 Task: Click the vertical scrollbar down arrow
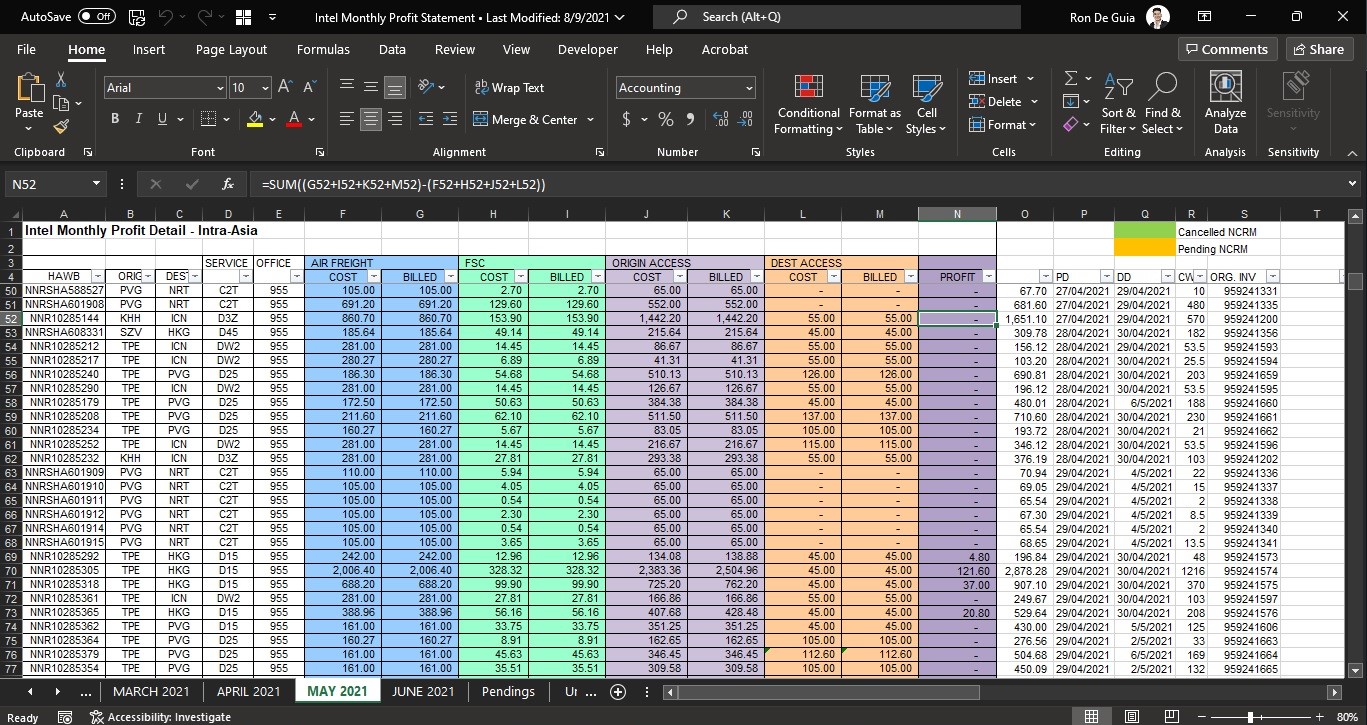(x=1355, y=671)
